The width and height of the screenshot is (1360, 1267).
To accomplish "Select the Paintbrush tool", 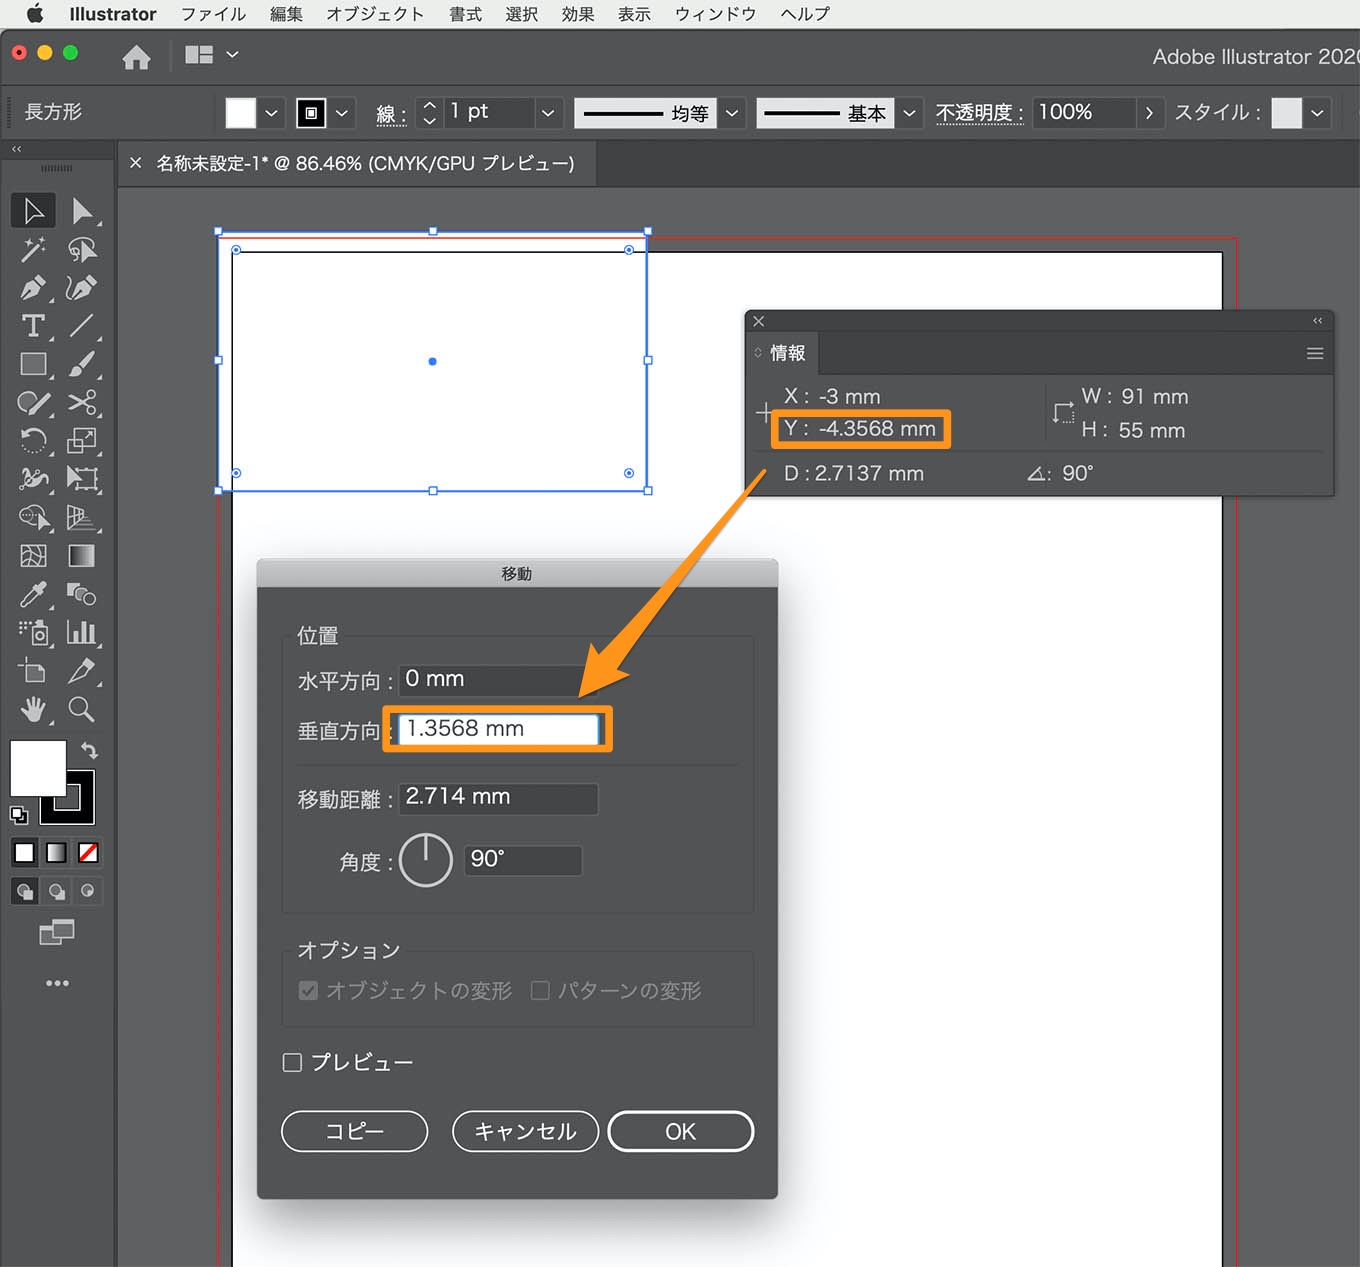I will click(x=82, y=364).
